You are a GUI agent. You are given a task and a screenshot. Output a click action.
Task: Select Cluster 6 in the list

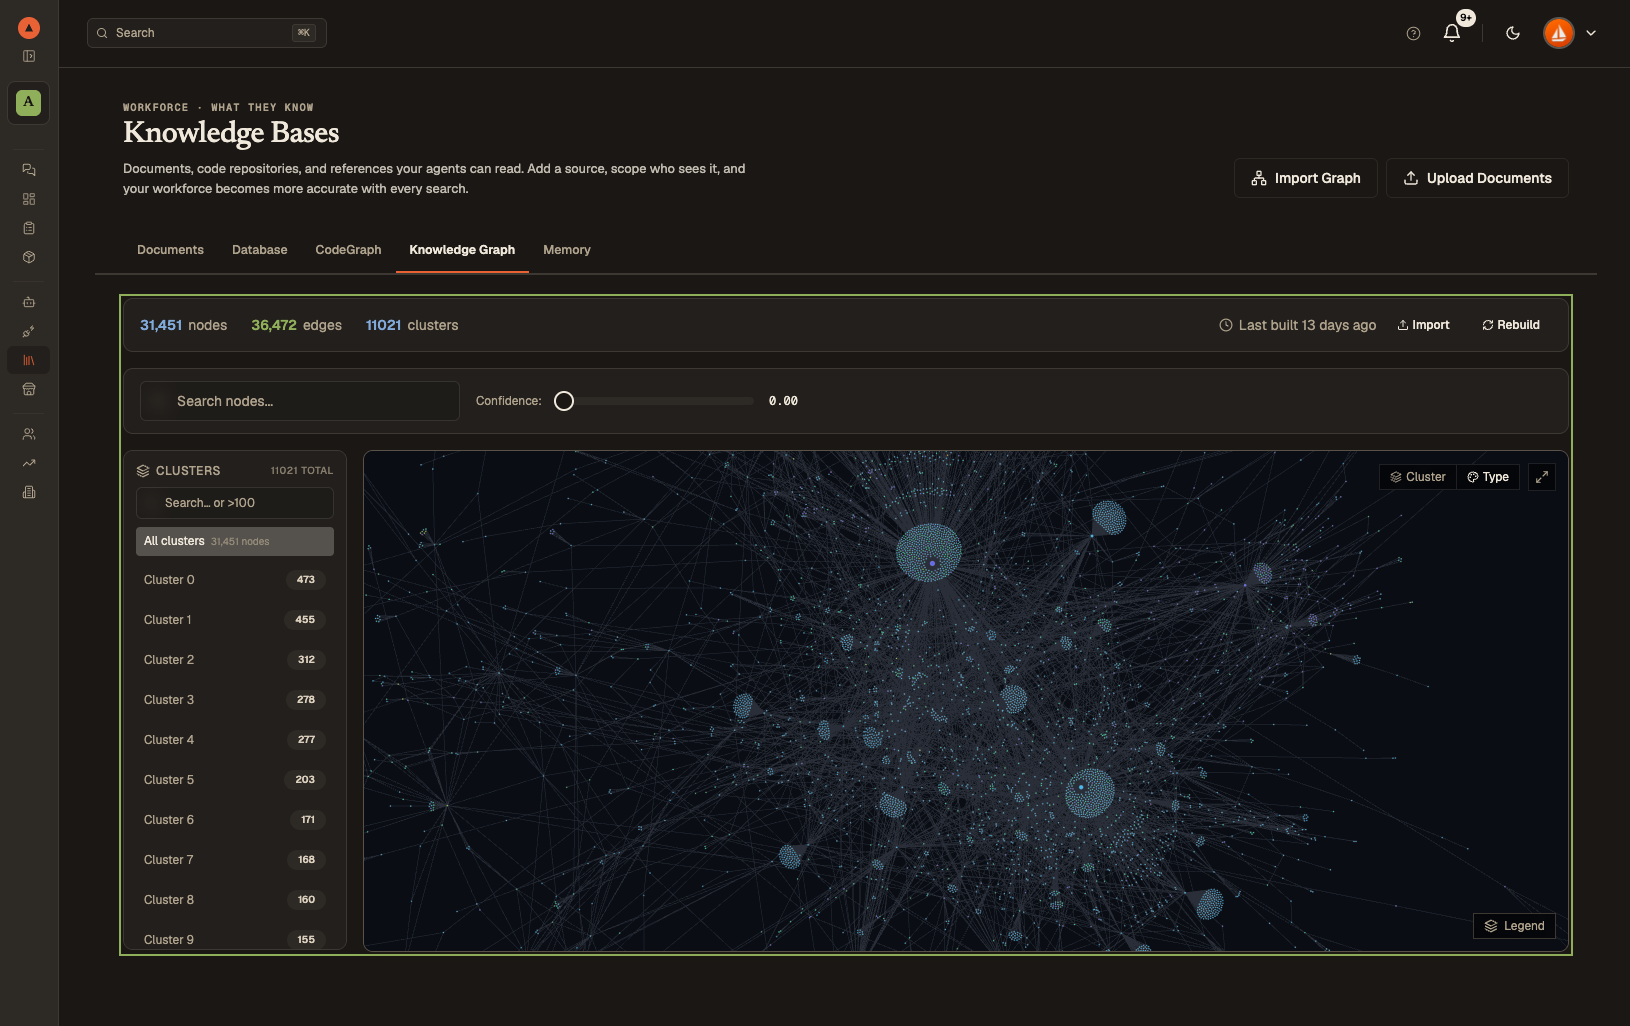coord(235,820)
